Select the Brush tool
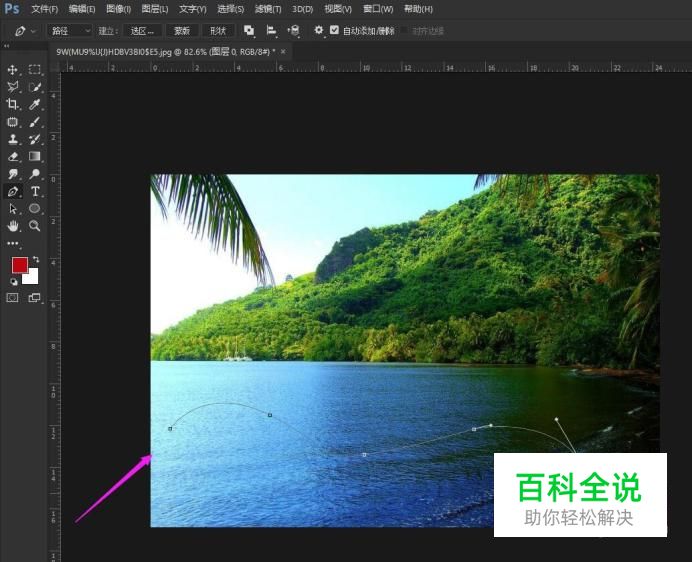692x562 pixels. [34, 122]
